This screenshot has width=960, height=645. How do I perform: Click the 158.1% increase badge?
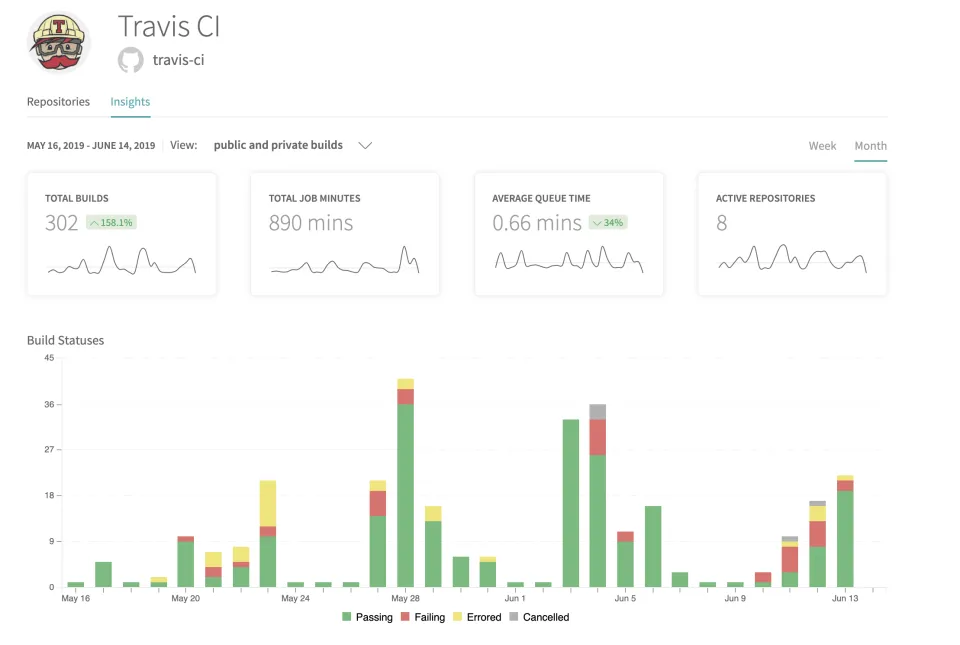coord(111,223)
